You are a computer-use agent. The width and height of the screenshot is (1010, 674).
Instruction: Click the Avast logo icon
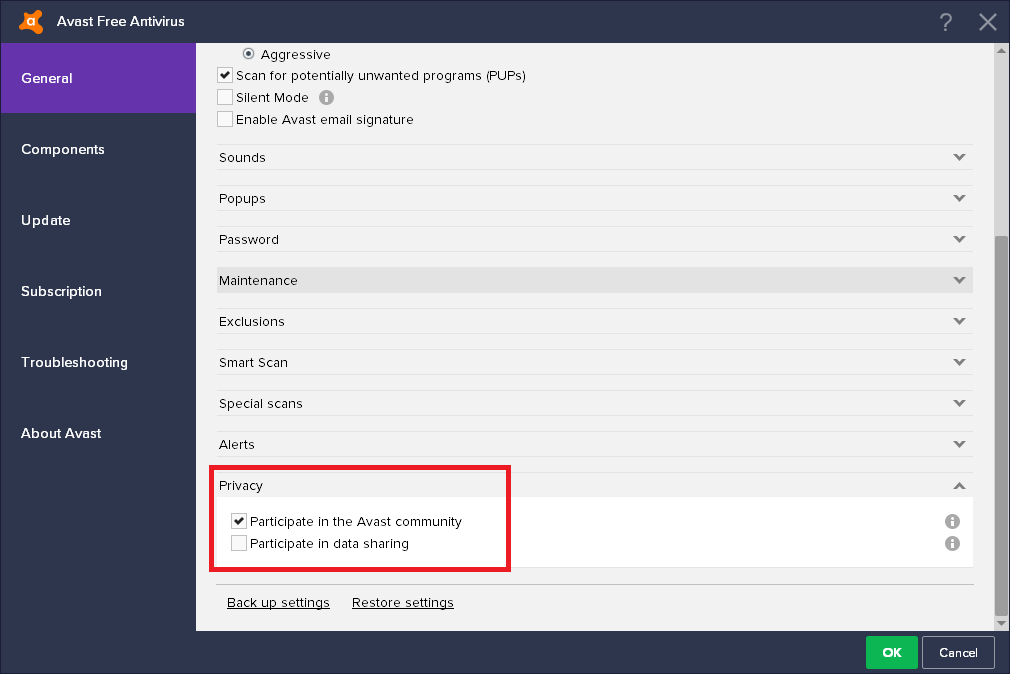pyautogui.click(x=31, y=21)
